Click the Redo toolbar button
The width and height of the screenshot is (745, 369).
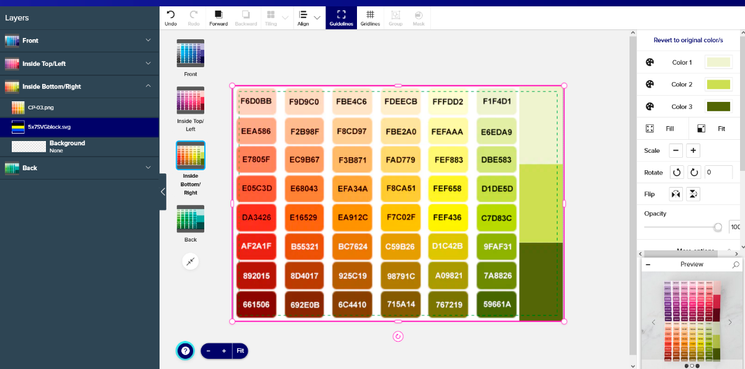coord(194,18)
